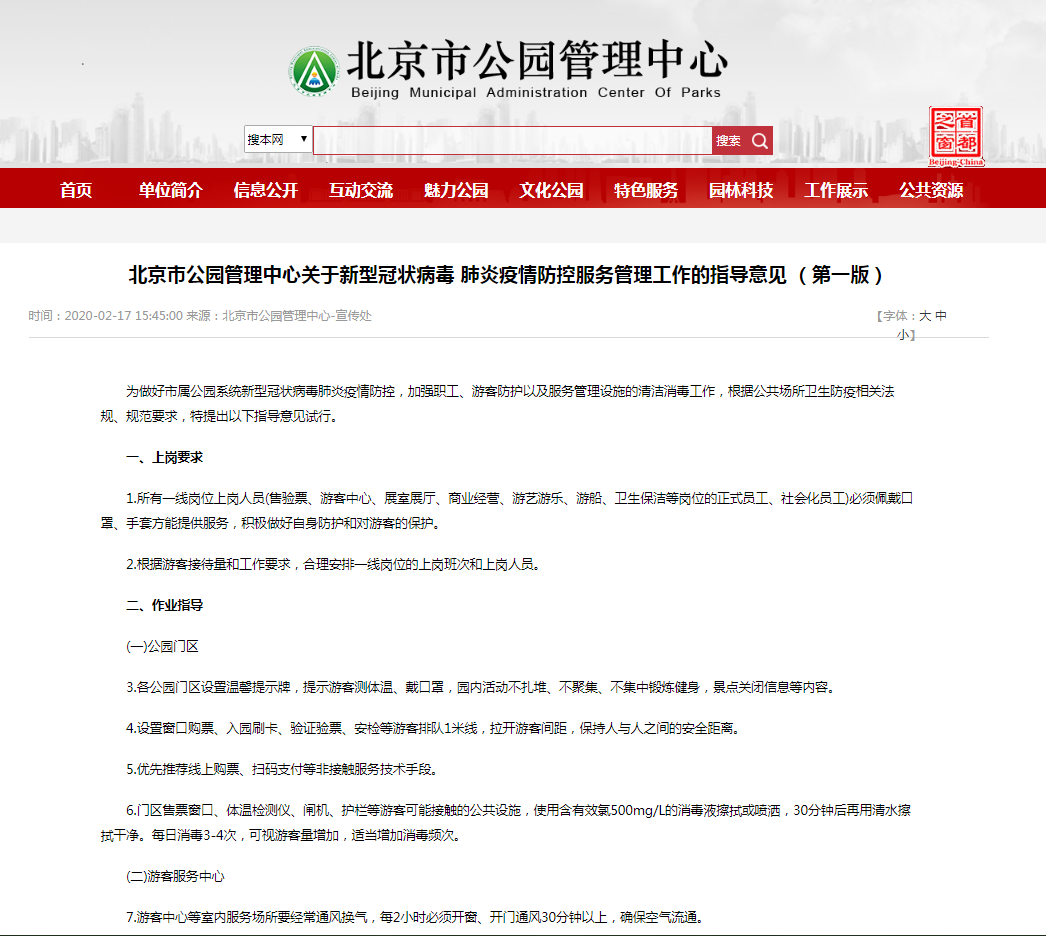This screenshot has width=1046, height=936.
Task: Open the 互动交流 navigation item
Action: [361, 190]
